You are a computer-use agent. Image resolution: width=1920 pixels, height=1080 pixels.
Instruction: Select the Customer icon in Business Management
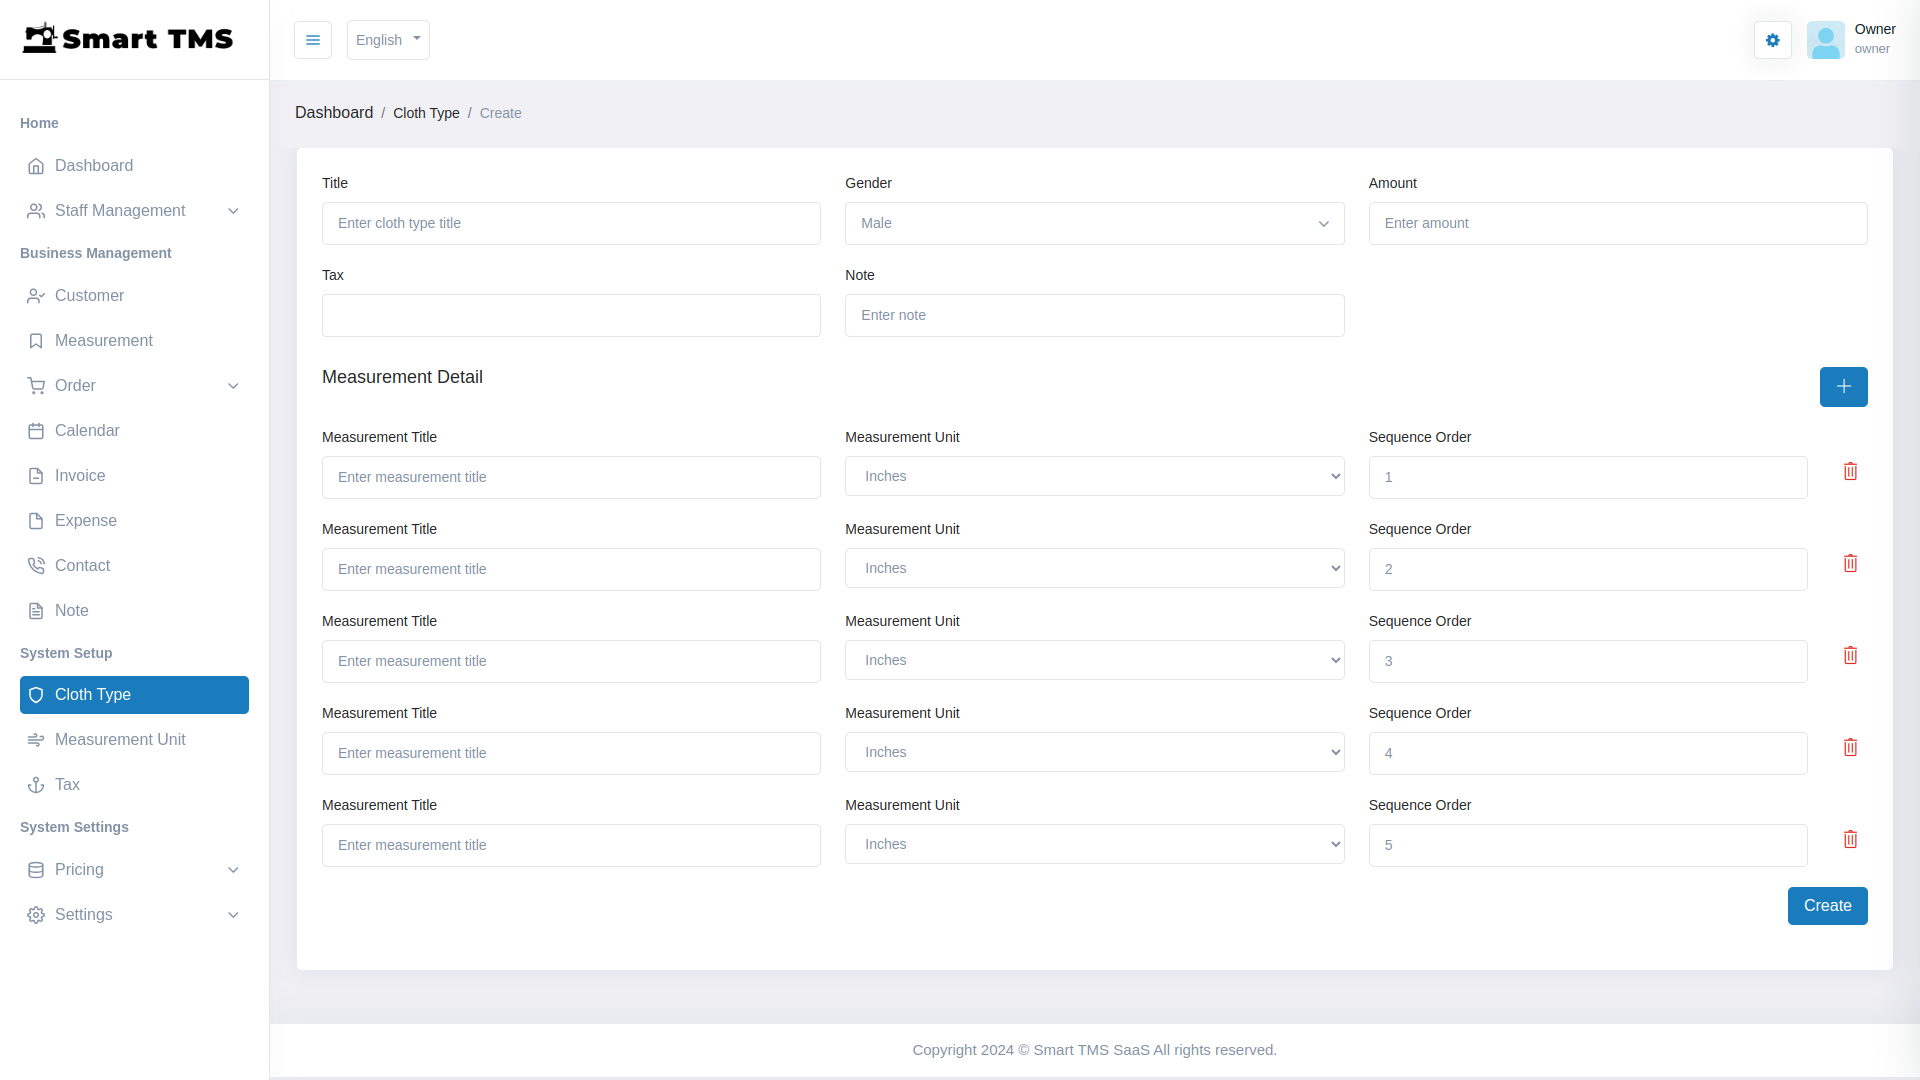click(36, 296)
